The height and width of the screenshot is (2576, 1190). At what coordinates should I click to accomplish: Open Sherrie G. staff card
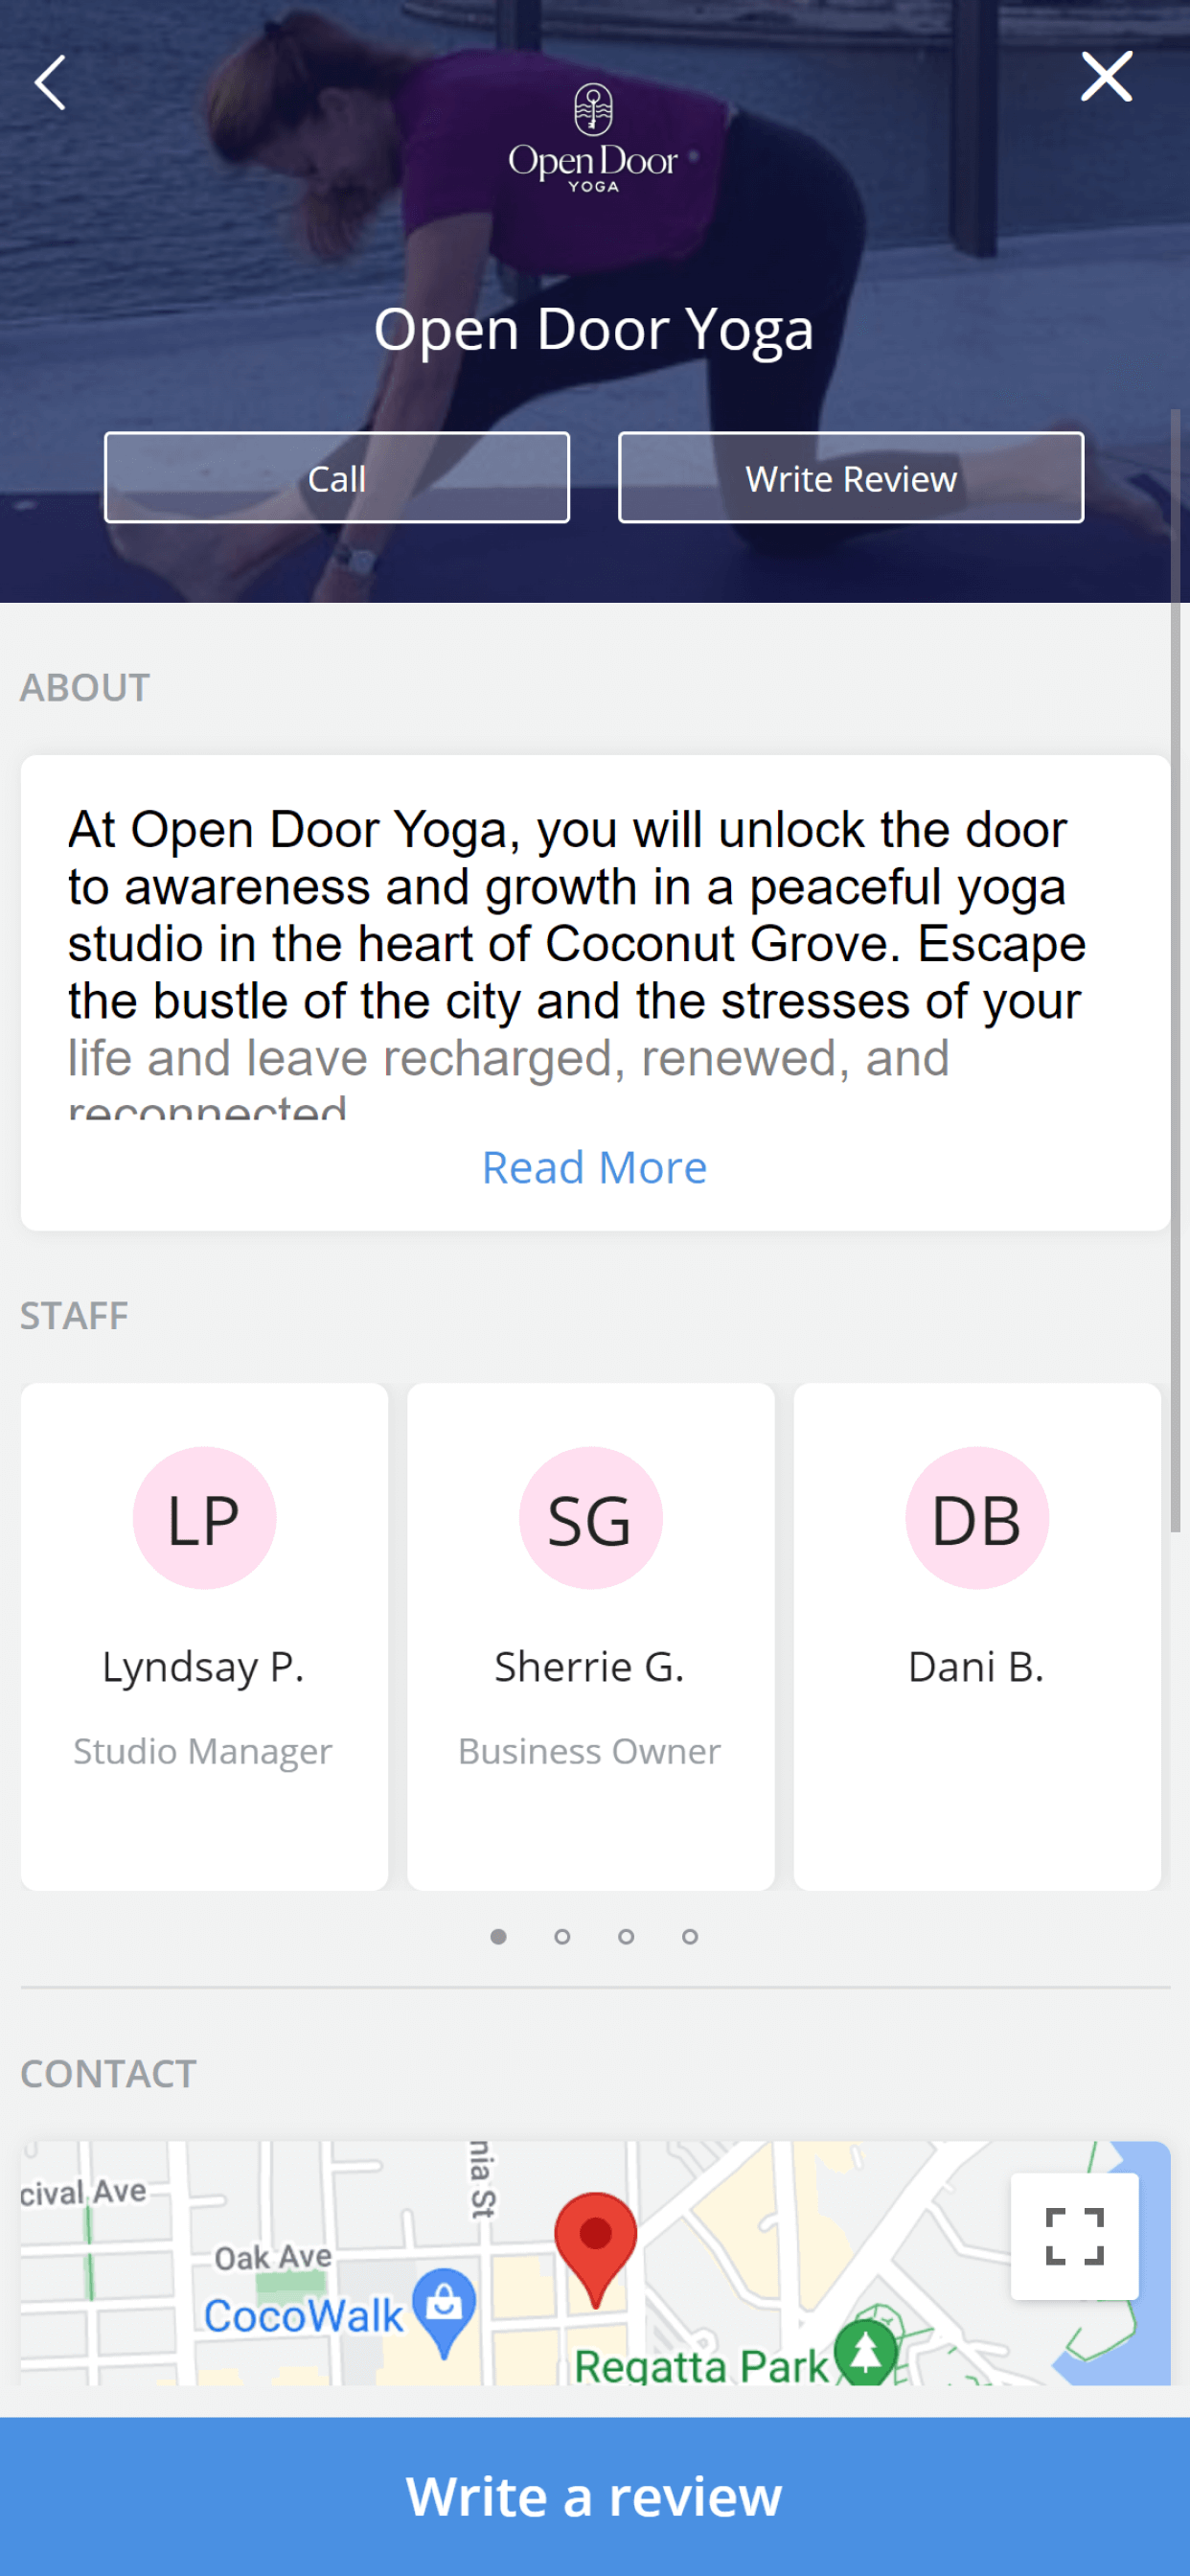[x=590, y=1636]
